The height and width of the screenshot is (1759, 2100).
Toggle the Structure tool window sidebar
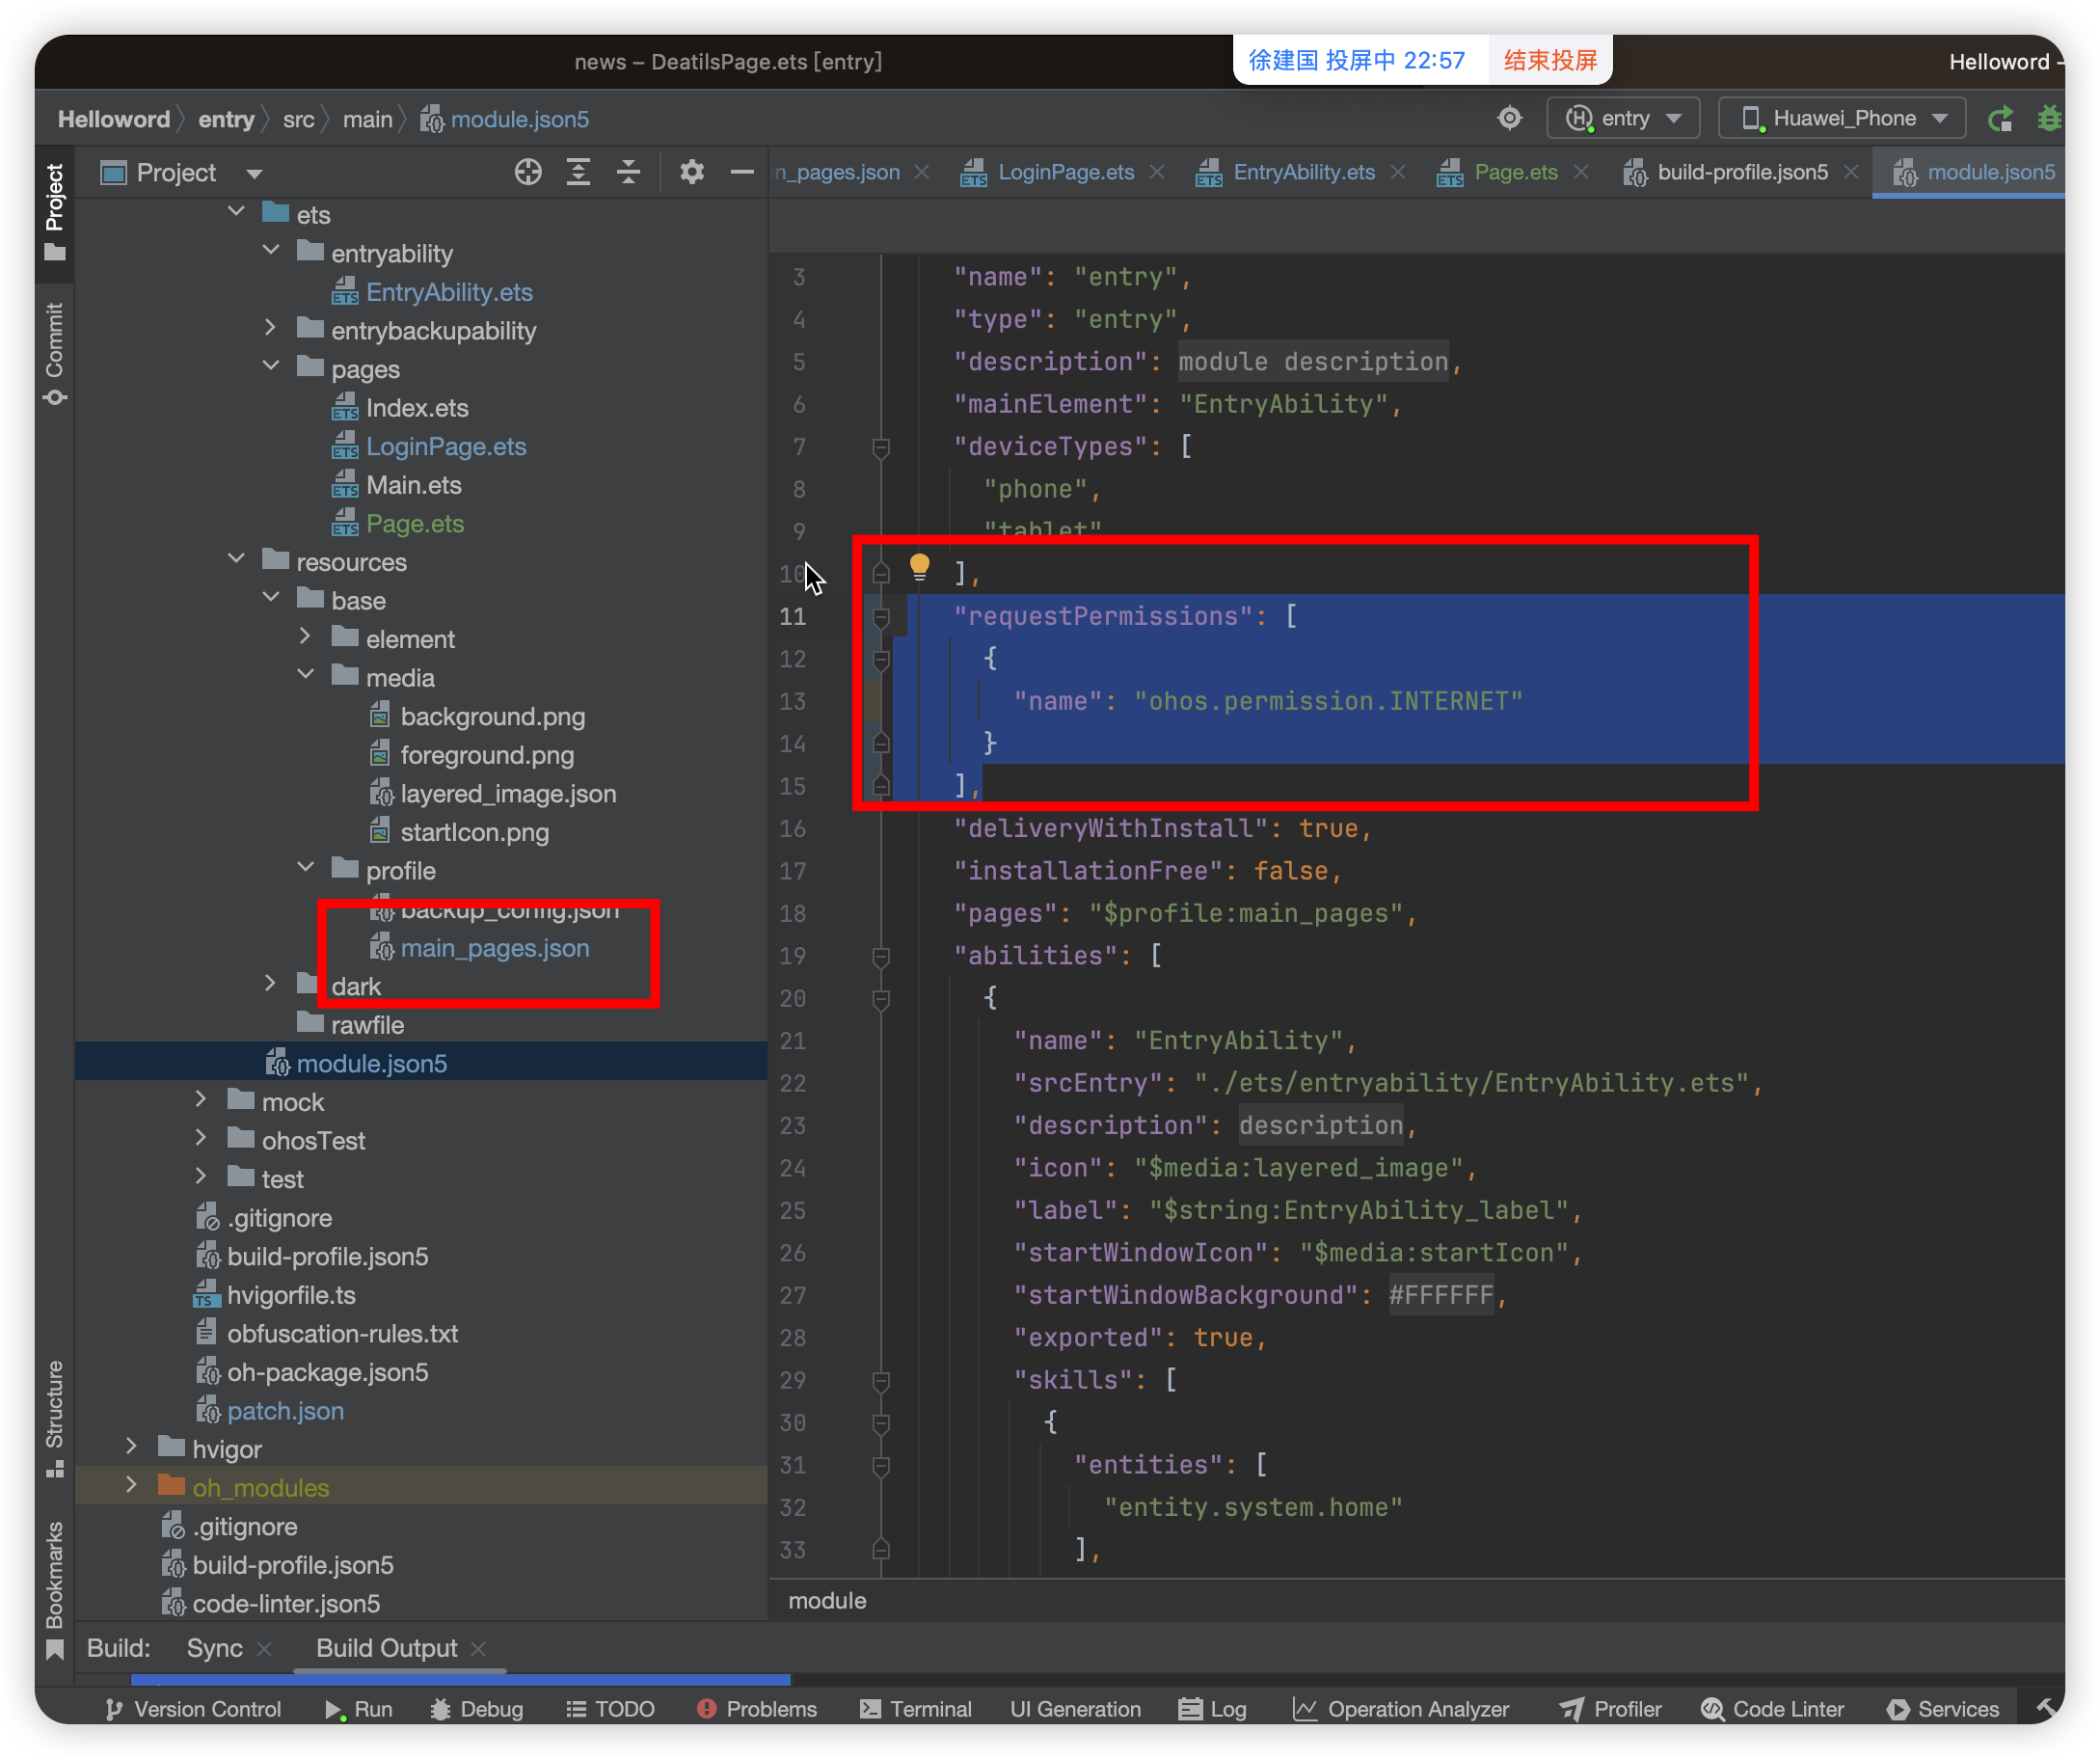54,1415
